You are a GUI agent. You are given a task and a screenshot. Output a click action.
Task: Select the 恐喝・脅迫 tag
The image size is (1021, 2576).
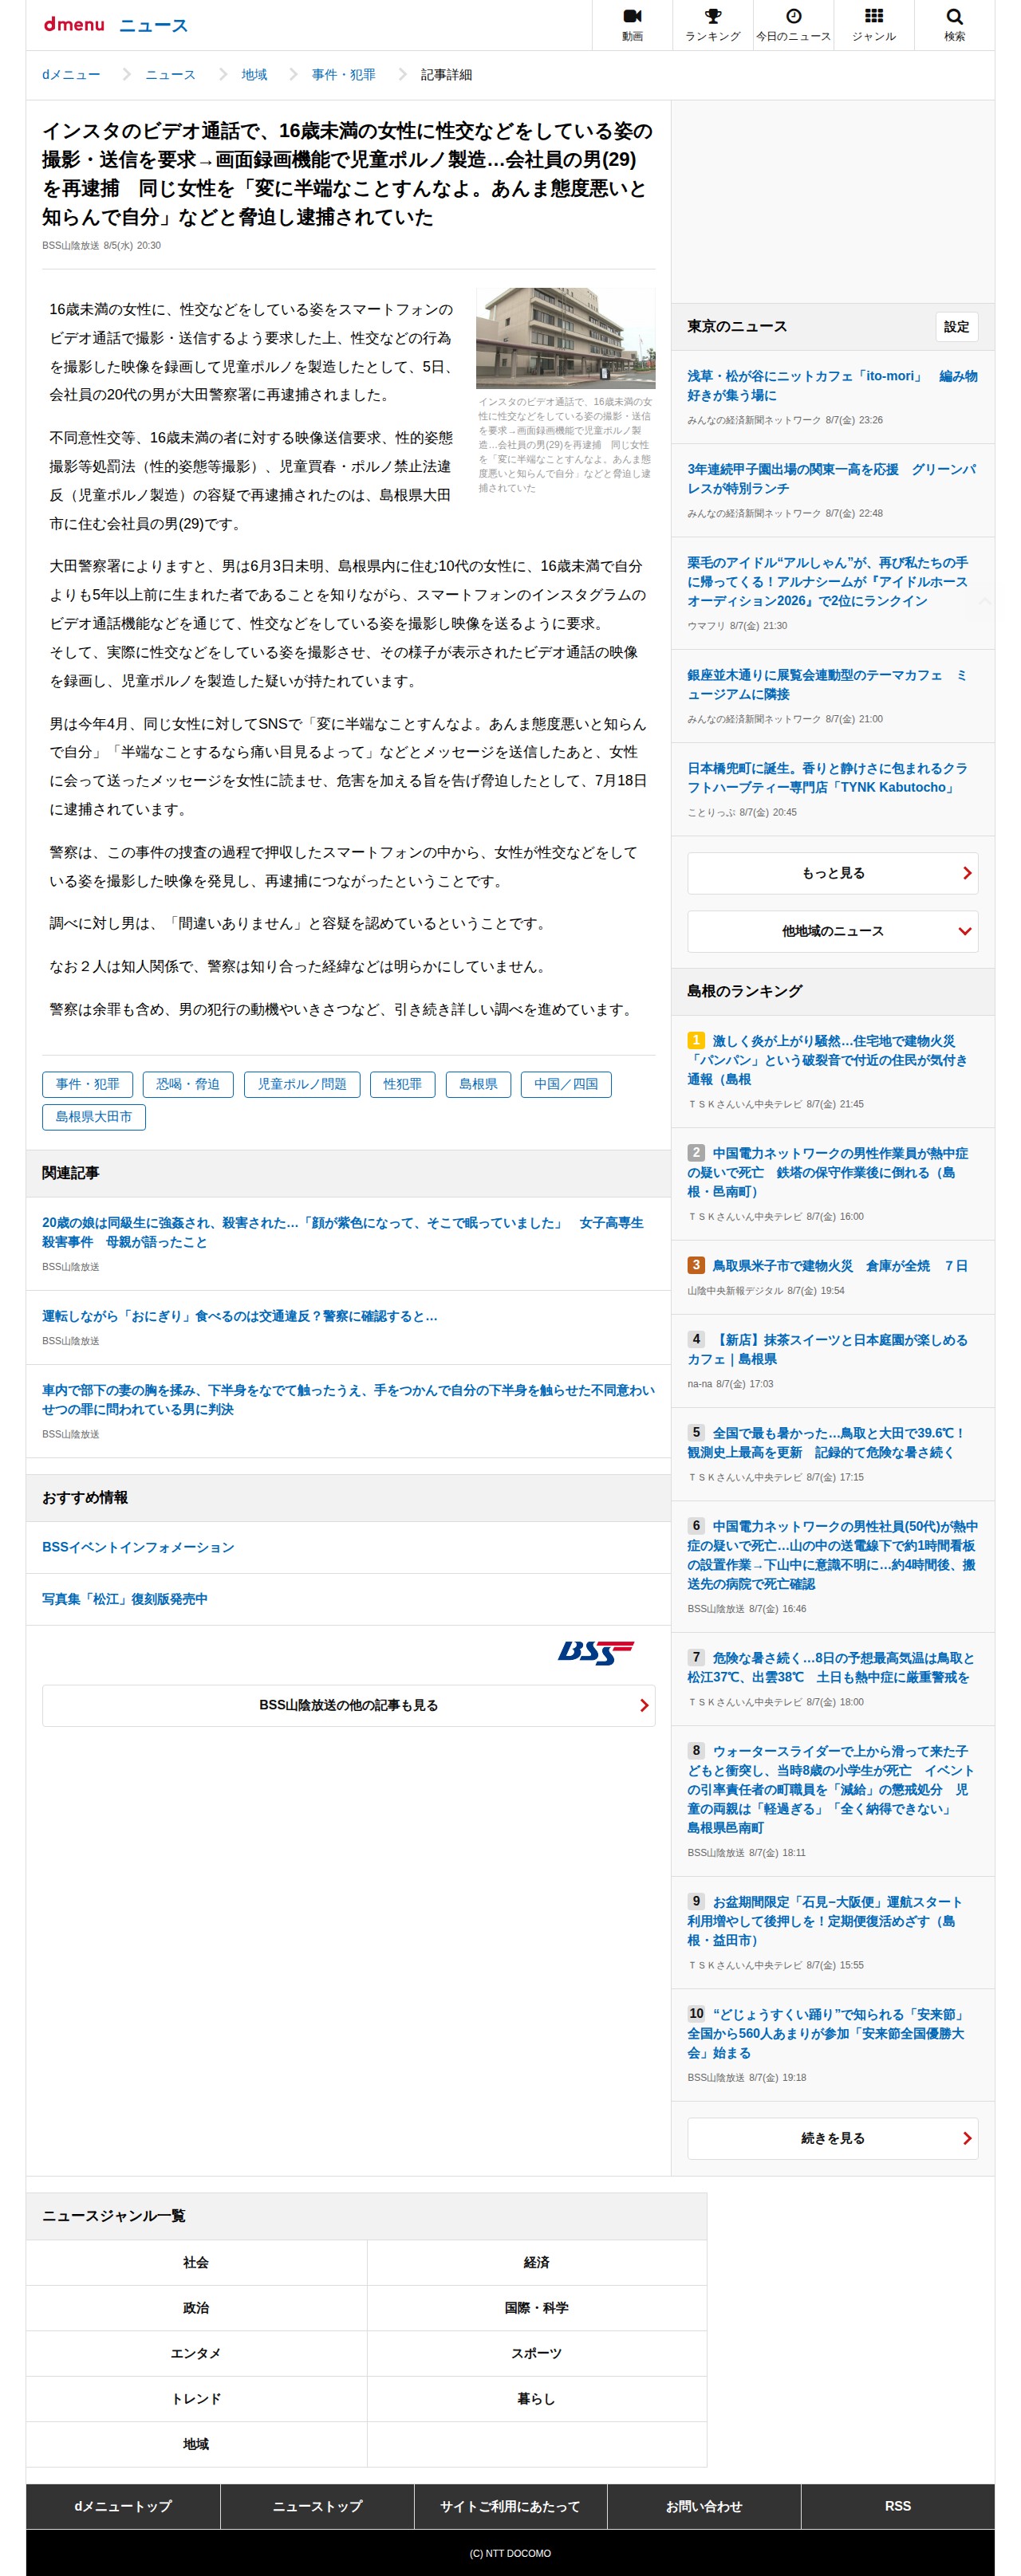[x=188, y=1084]
